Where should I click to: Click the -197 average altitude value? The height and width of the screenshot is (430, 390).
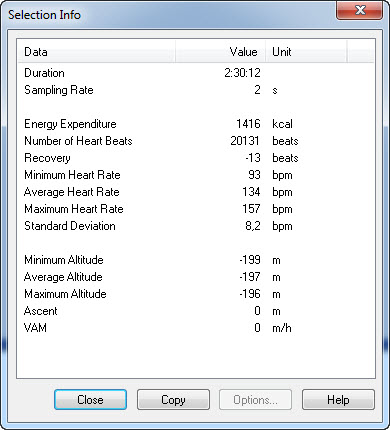click(x=250, y=277)
